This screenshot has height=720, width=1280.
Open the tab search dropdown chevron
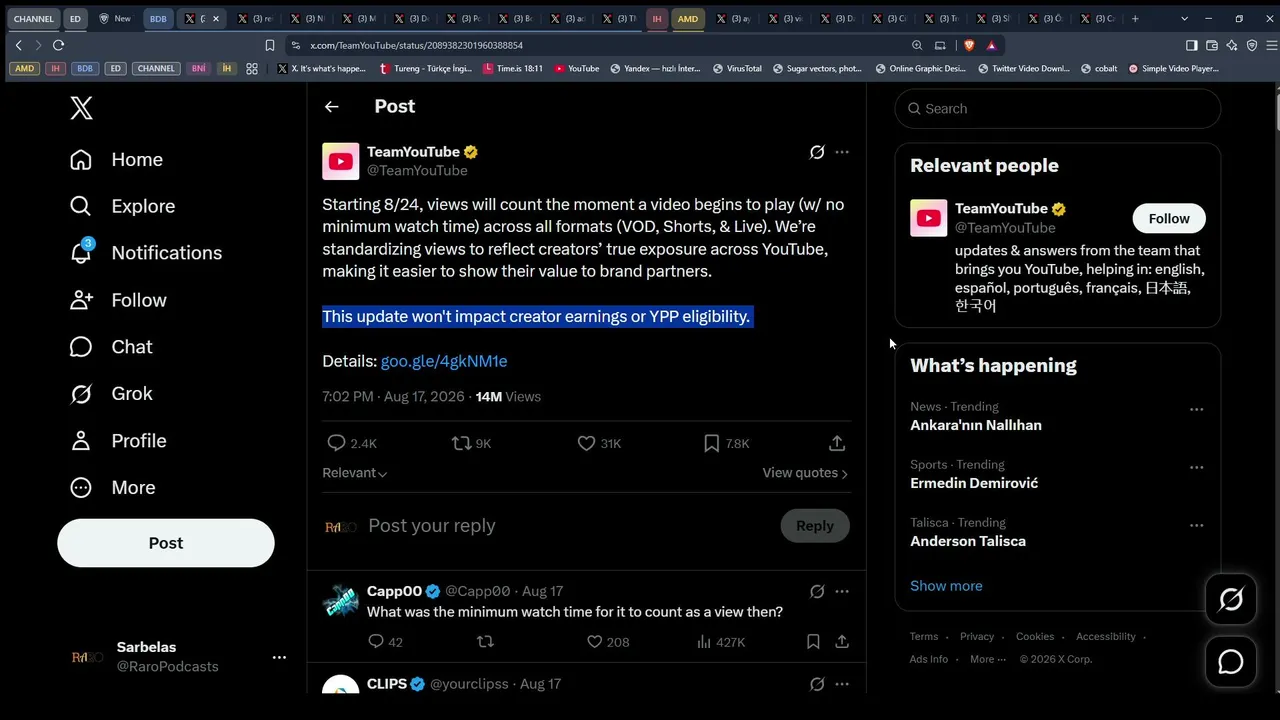pyautogui.click(x=1185, y=19)
